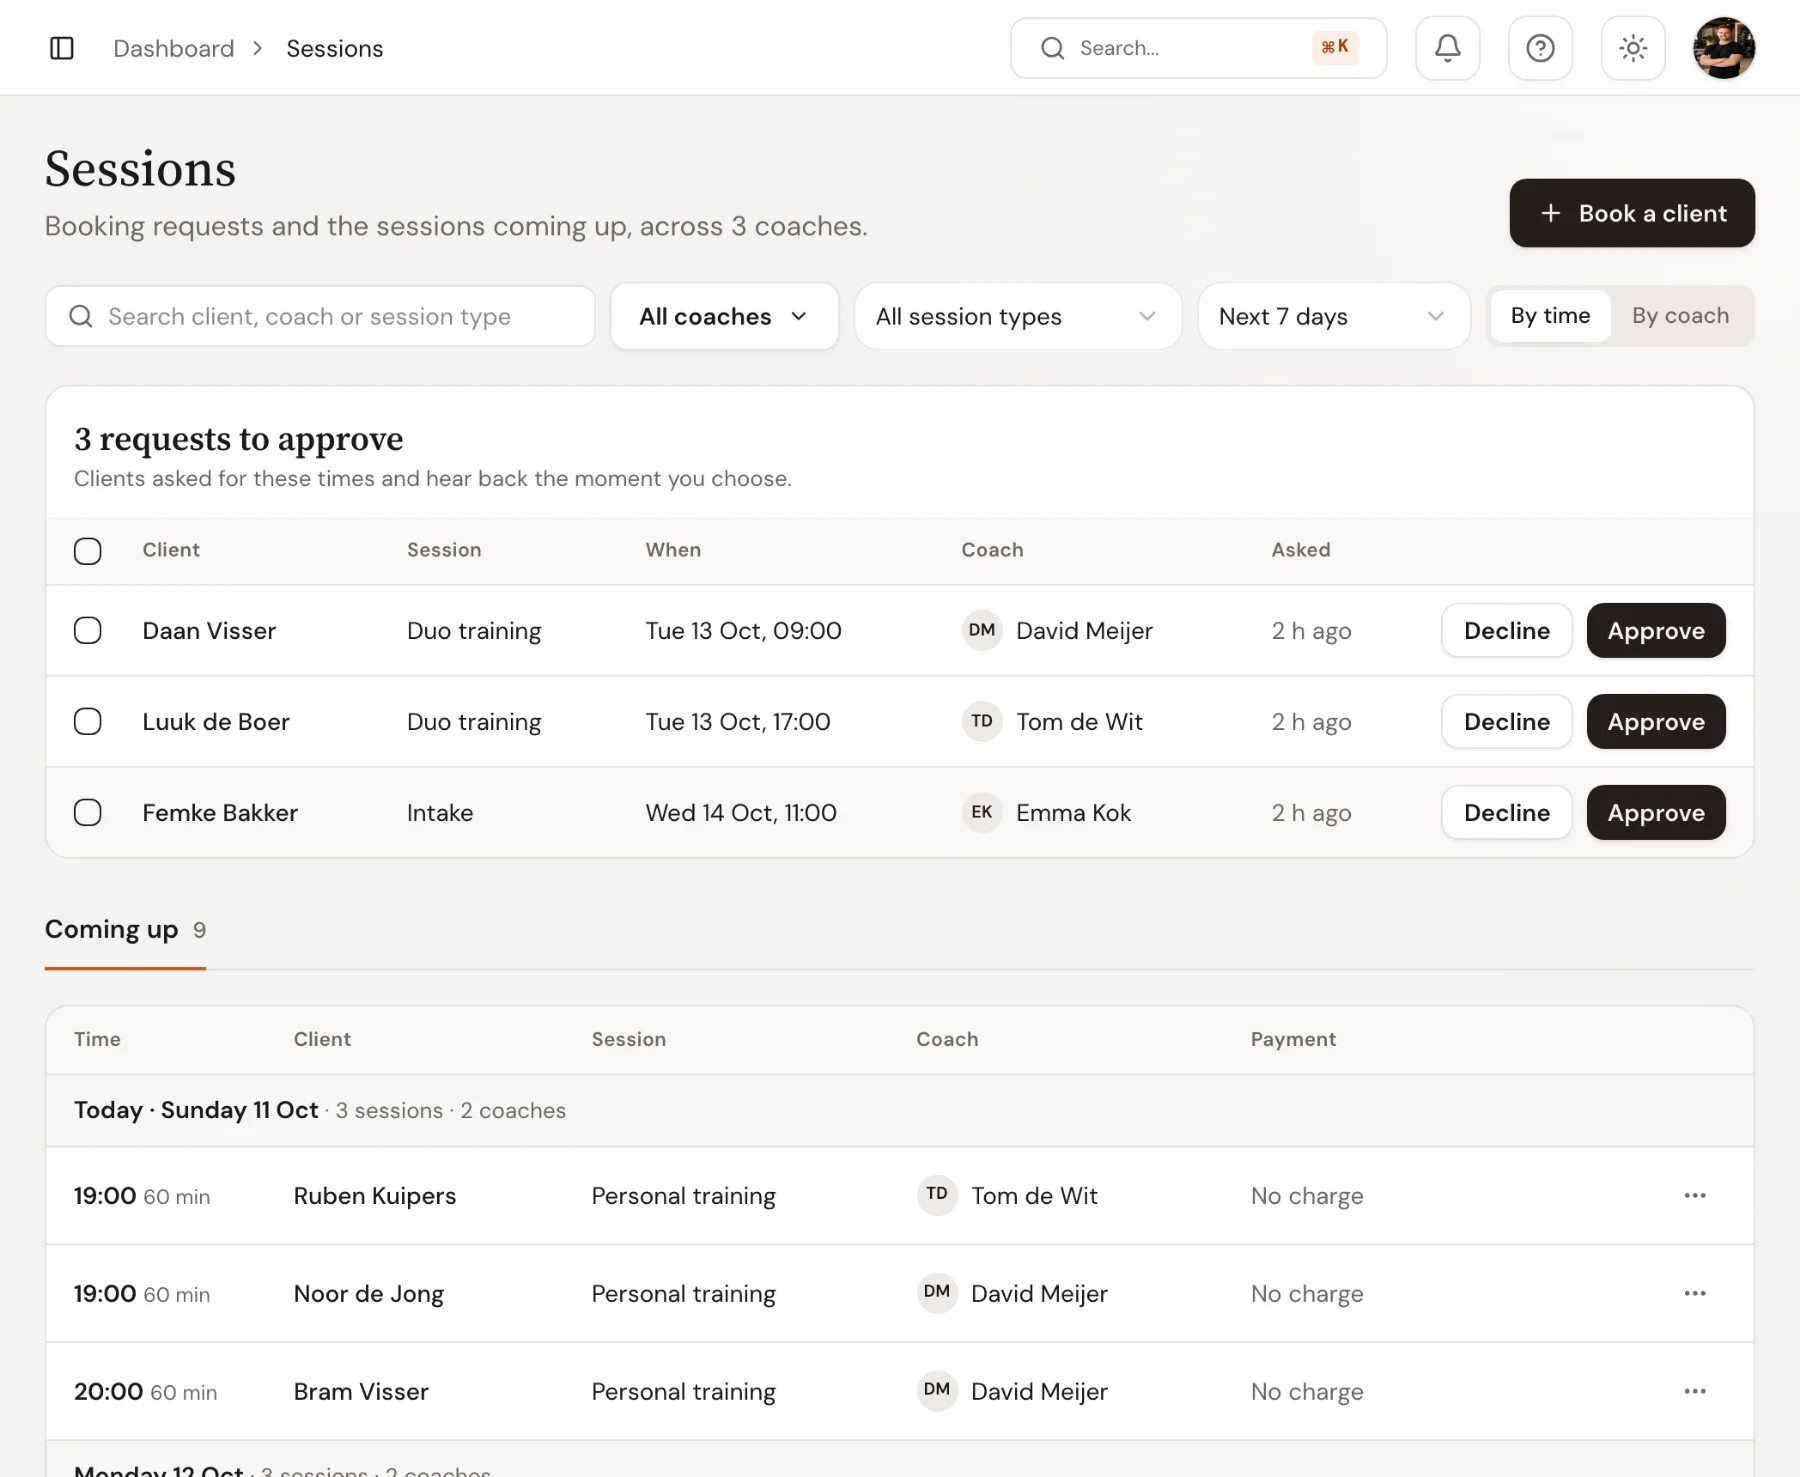The image size is (1800, 1477).
Task: Click the DM avatar in Noor de Jong's row
Action: (x=937, y=1294)
